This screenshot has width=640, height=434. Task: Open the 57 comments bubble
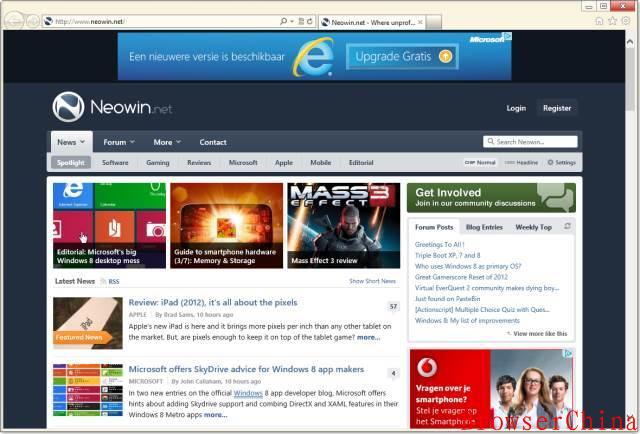[393, 307]
